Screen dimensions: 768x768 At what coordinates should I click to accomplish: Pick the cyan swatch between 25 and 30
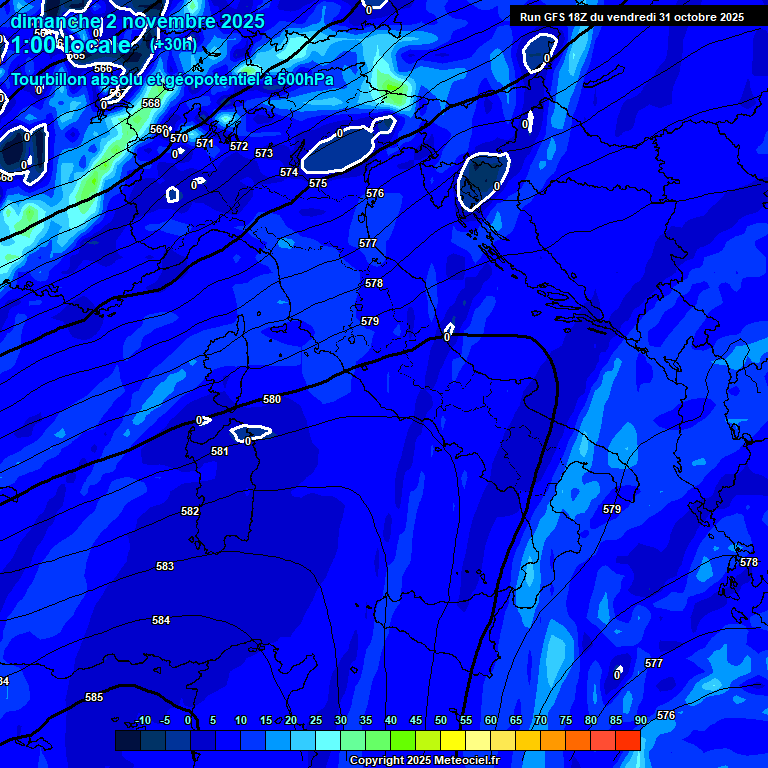pos(328,740)
